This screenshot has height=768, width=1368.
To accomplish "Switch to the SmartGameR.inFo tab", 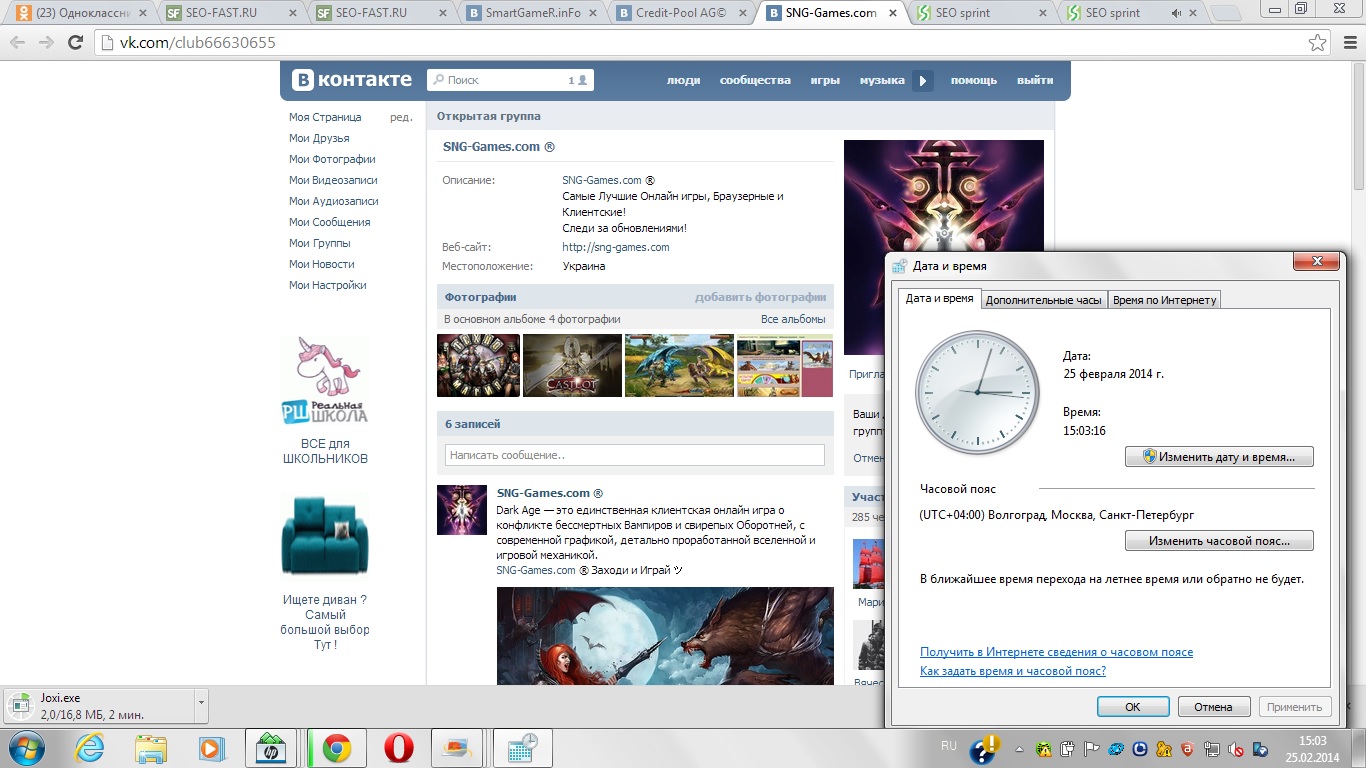I will point(532,13).
